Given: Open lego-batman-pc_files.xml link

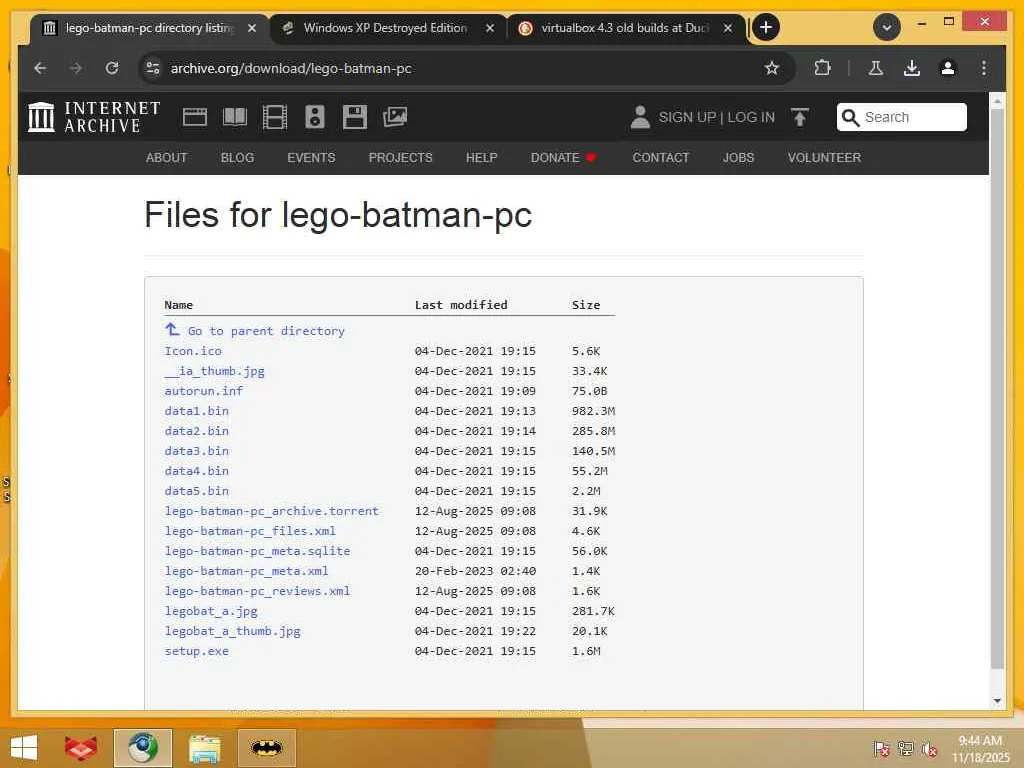Looking at the screenshot, I should click(250, 531).
